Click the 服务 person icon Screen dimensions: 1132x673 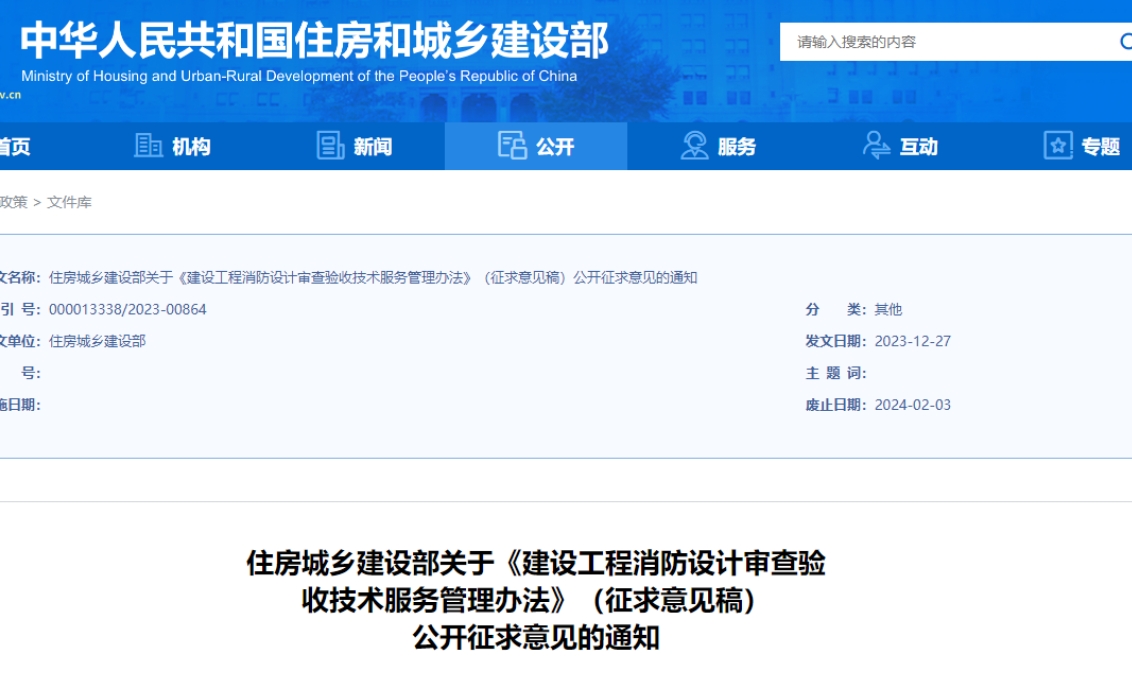tap(695, 146)
